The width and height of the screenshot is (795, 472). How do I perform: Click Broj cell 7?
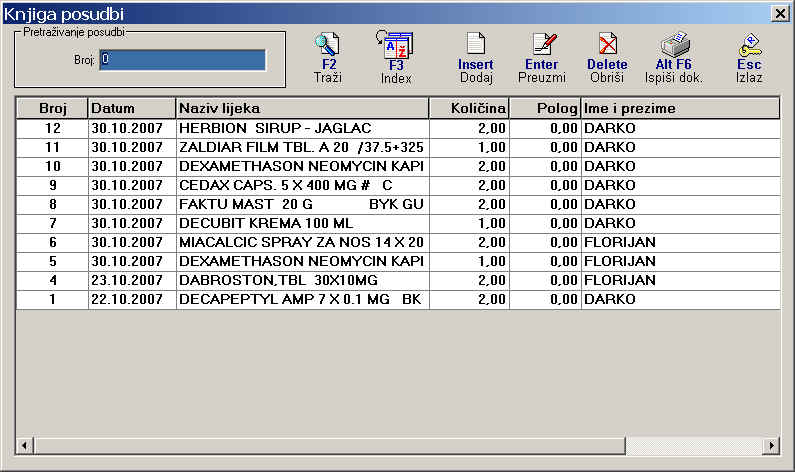click(53, 224)
